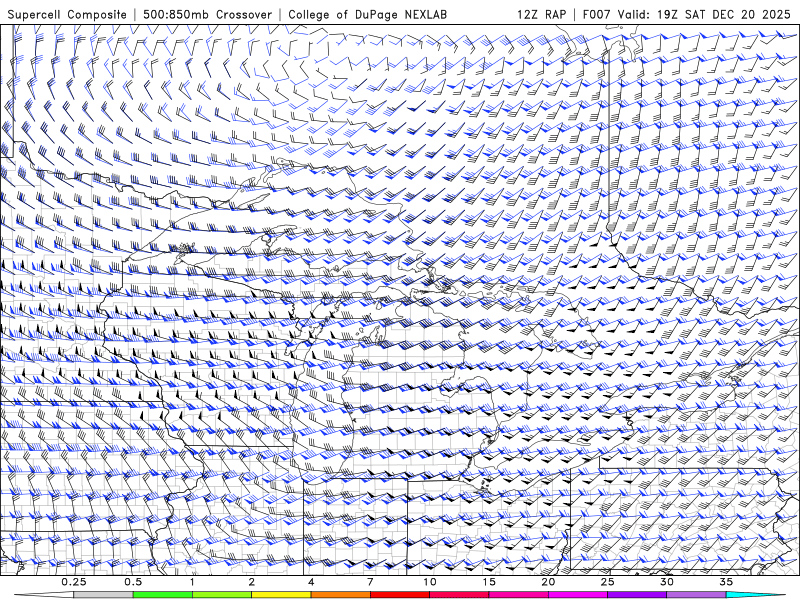Select the gray legend swatch between 0.25 and 0.5
The height and width of the screenshot is (600, 800).
tap(104, 595)
